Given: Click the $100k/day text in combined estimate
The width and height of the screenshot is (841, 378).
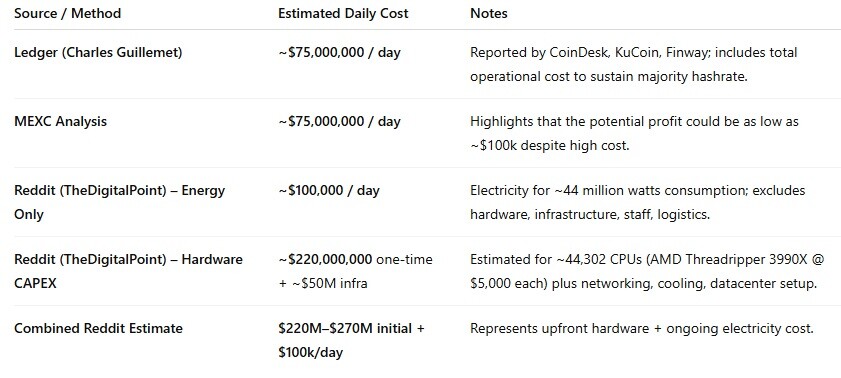Looking at the screenshot, I should tap(311, 352).
